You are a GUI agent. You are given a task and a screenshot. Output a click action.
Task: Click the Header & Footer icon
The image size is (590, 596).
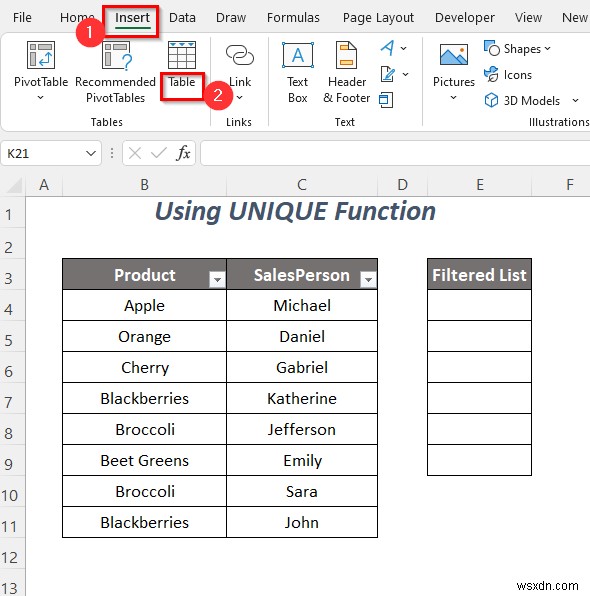pos(346,55)
